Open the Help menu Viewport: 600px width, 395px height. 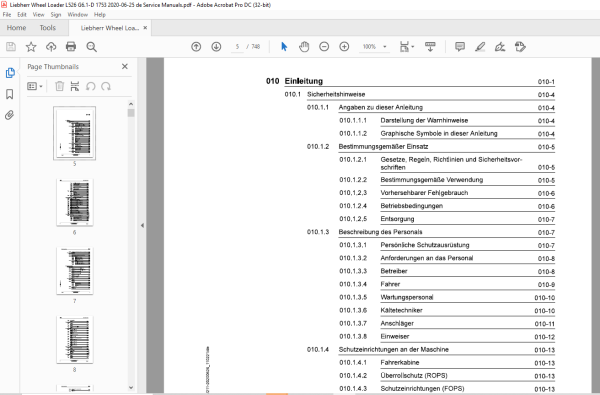(99, 15)
